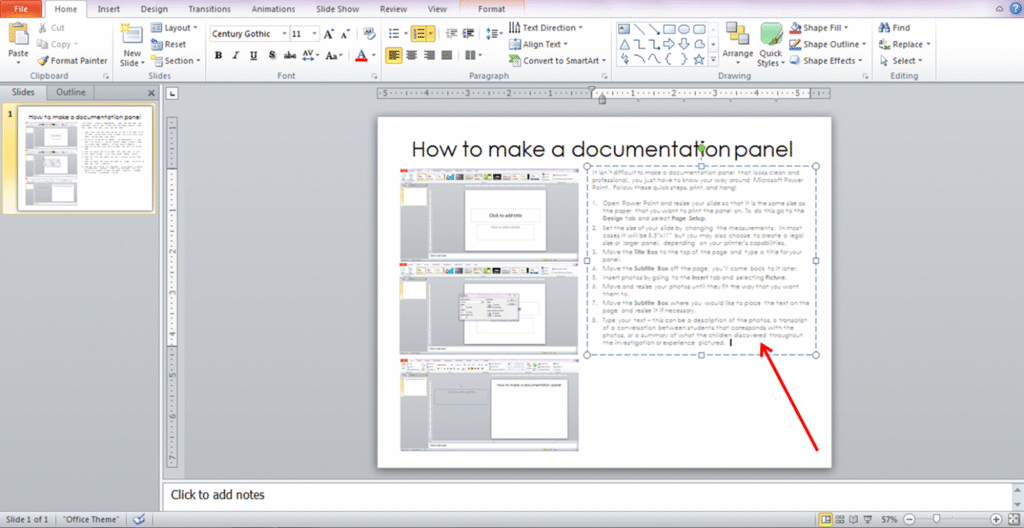1024x528 pixels.
Task: Toggle Bold formatting
Action: click(x=219, y=56)
